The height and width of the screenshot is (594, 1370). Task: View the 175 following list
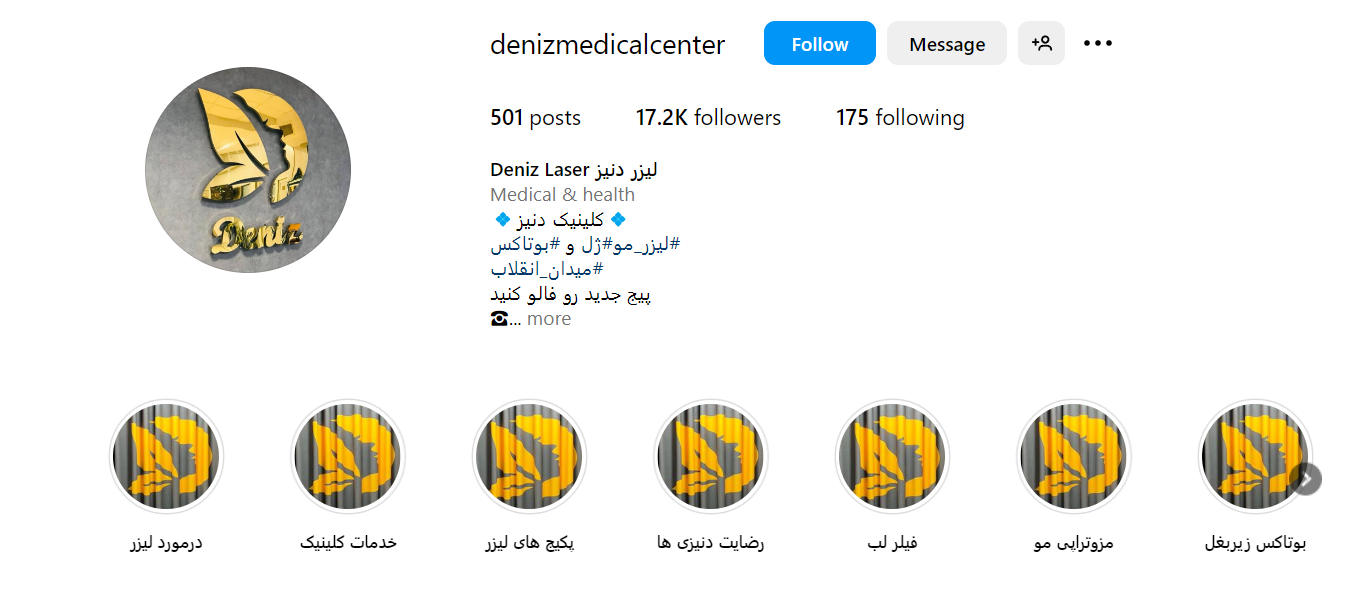pyautogui.click(x=900, y=118)
